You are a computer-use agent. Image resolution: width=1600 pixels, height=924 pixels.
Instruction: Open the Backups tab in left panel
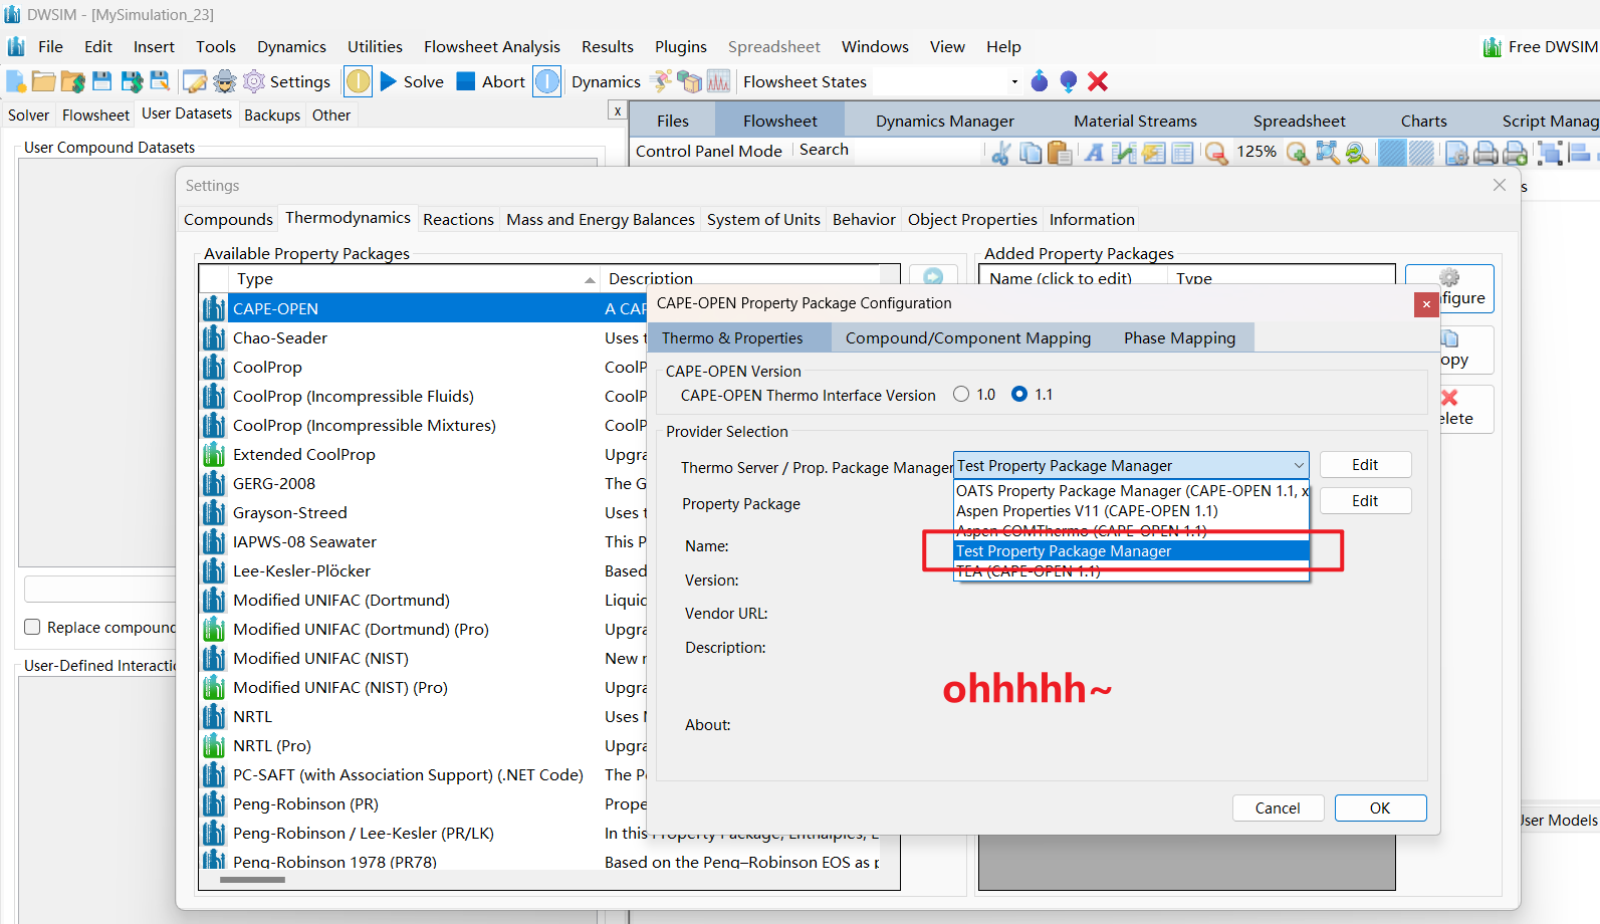click(x=272, y=115)
